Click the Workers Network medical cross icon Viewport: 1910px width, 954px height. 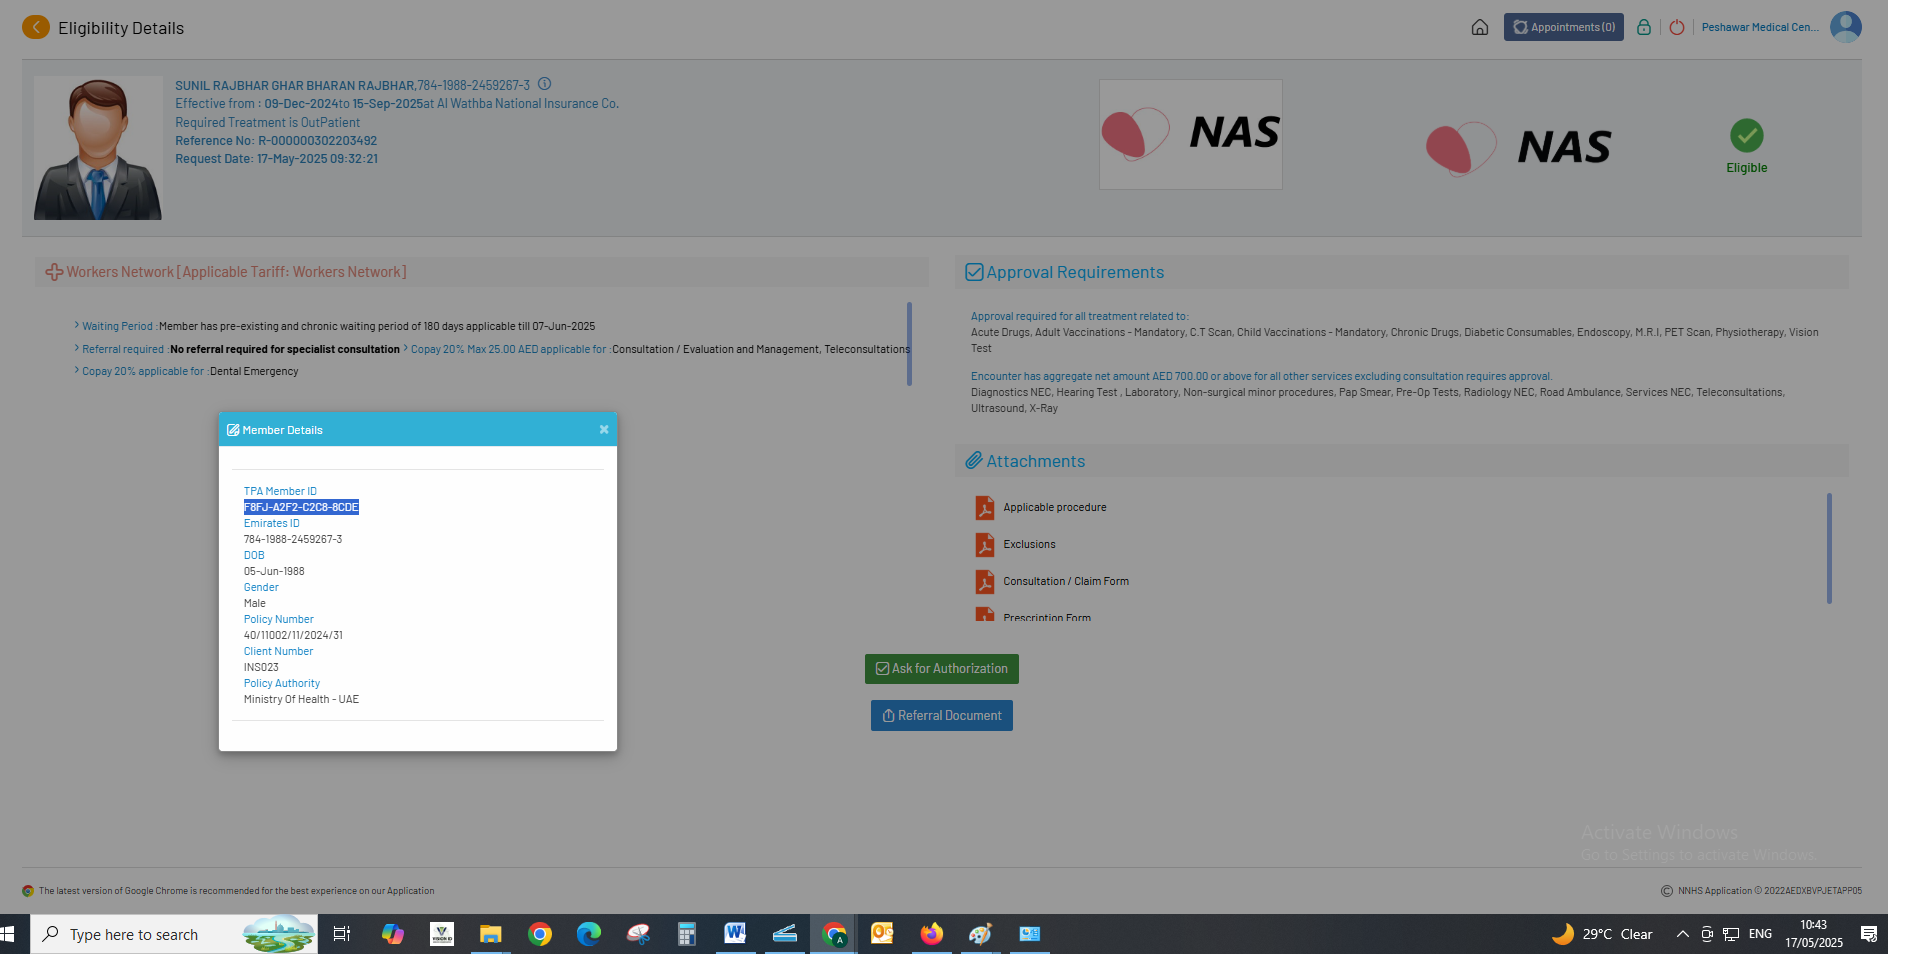click(54, 272)
